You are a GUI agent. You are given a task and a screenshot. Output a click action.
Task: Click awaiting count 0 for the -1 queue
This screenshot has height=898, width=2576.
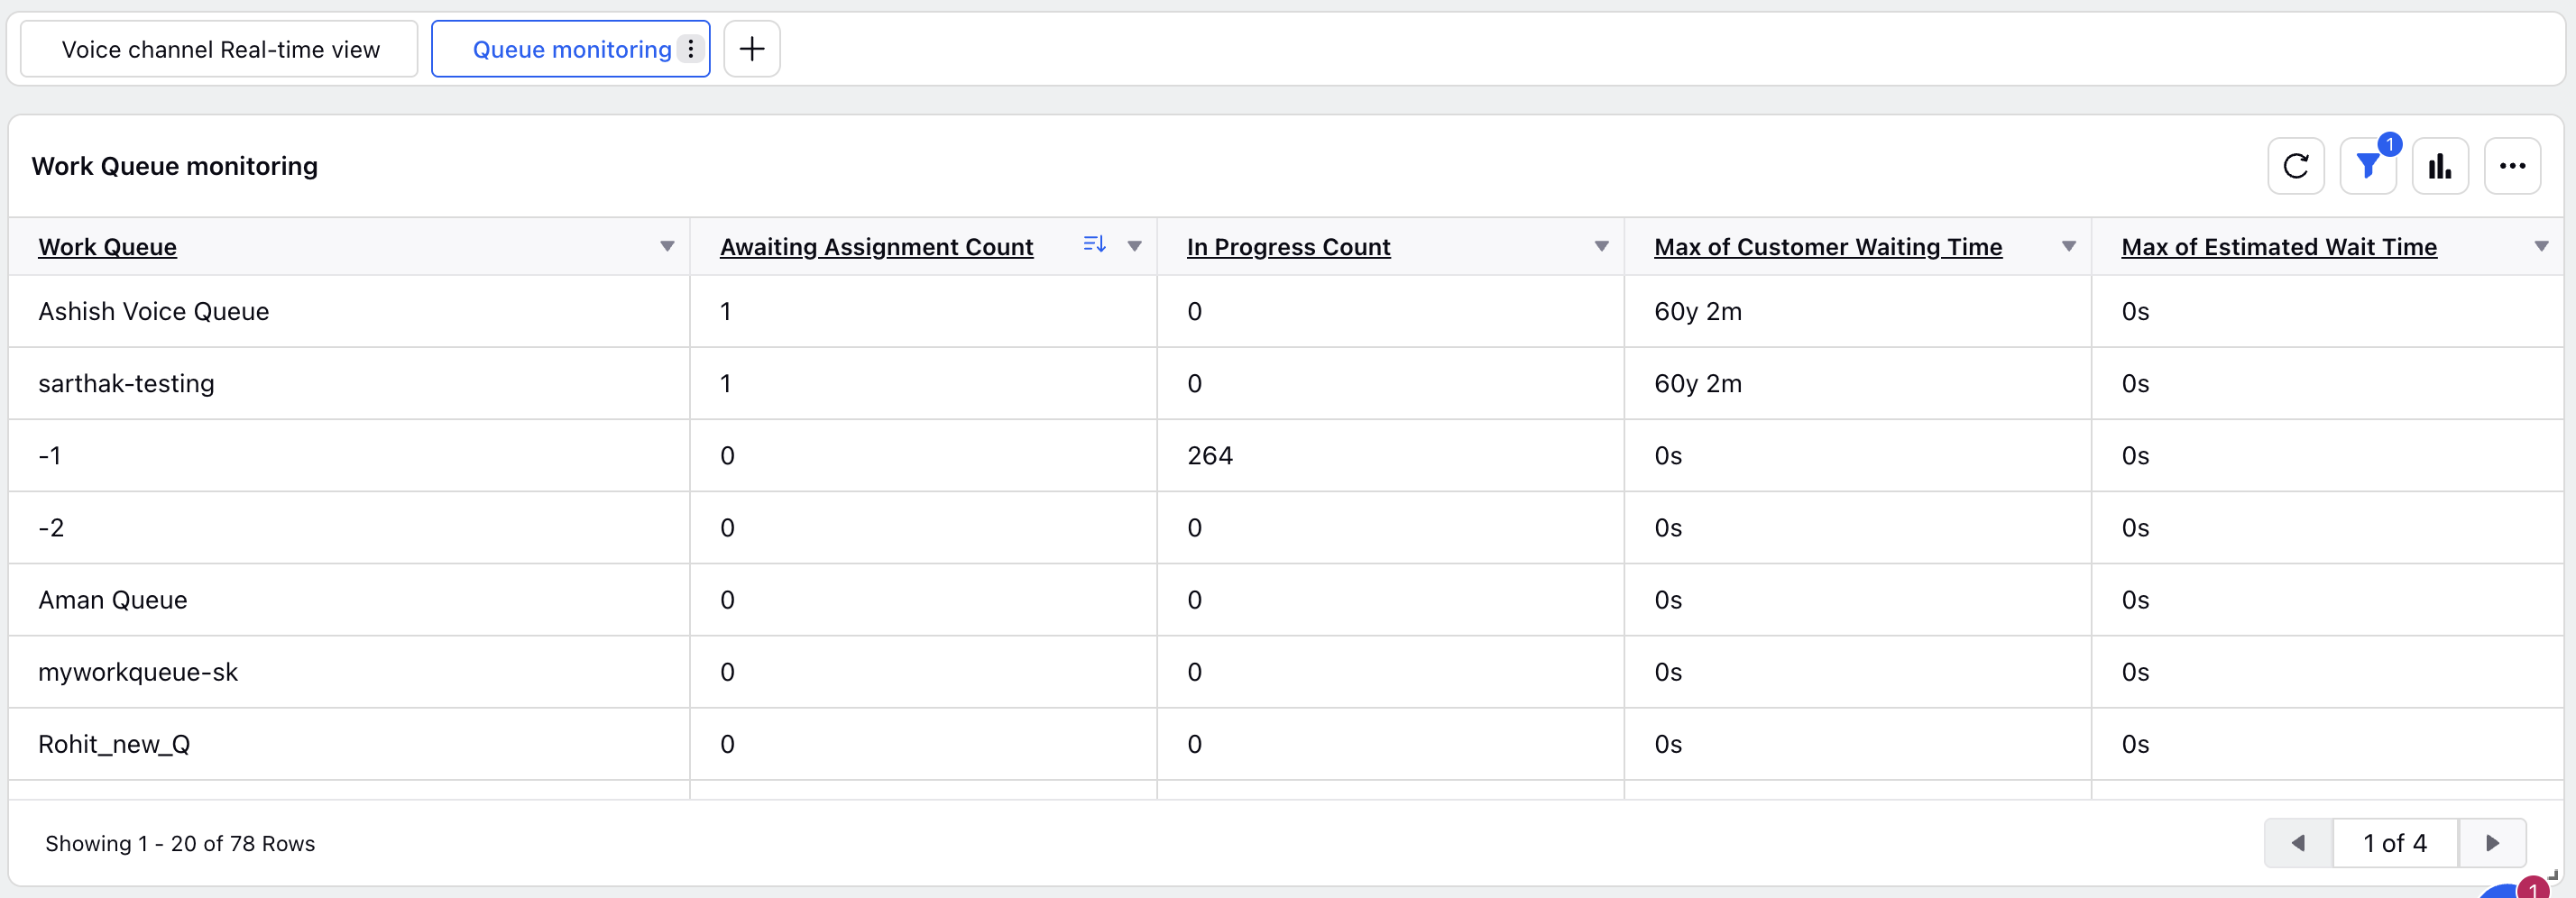(727, 455)
